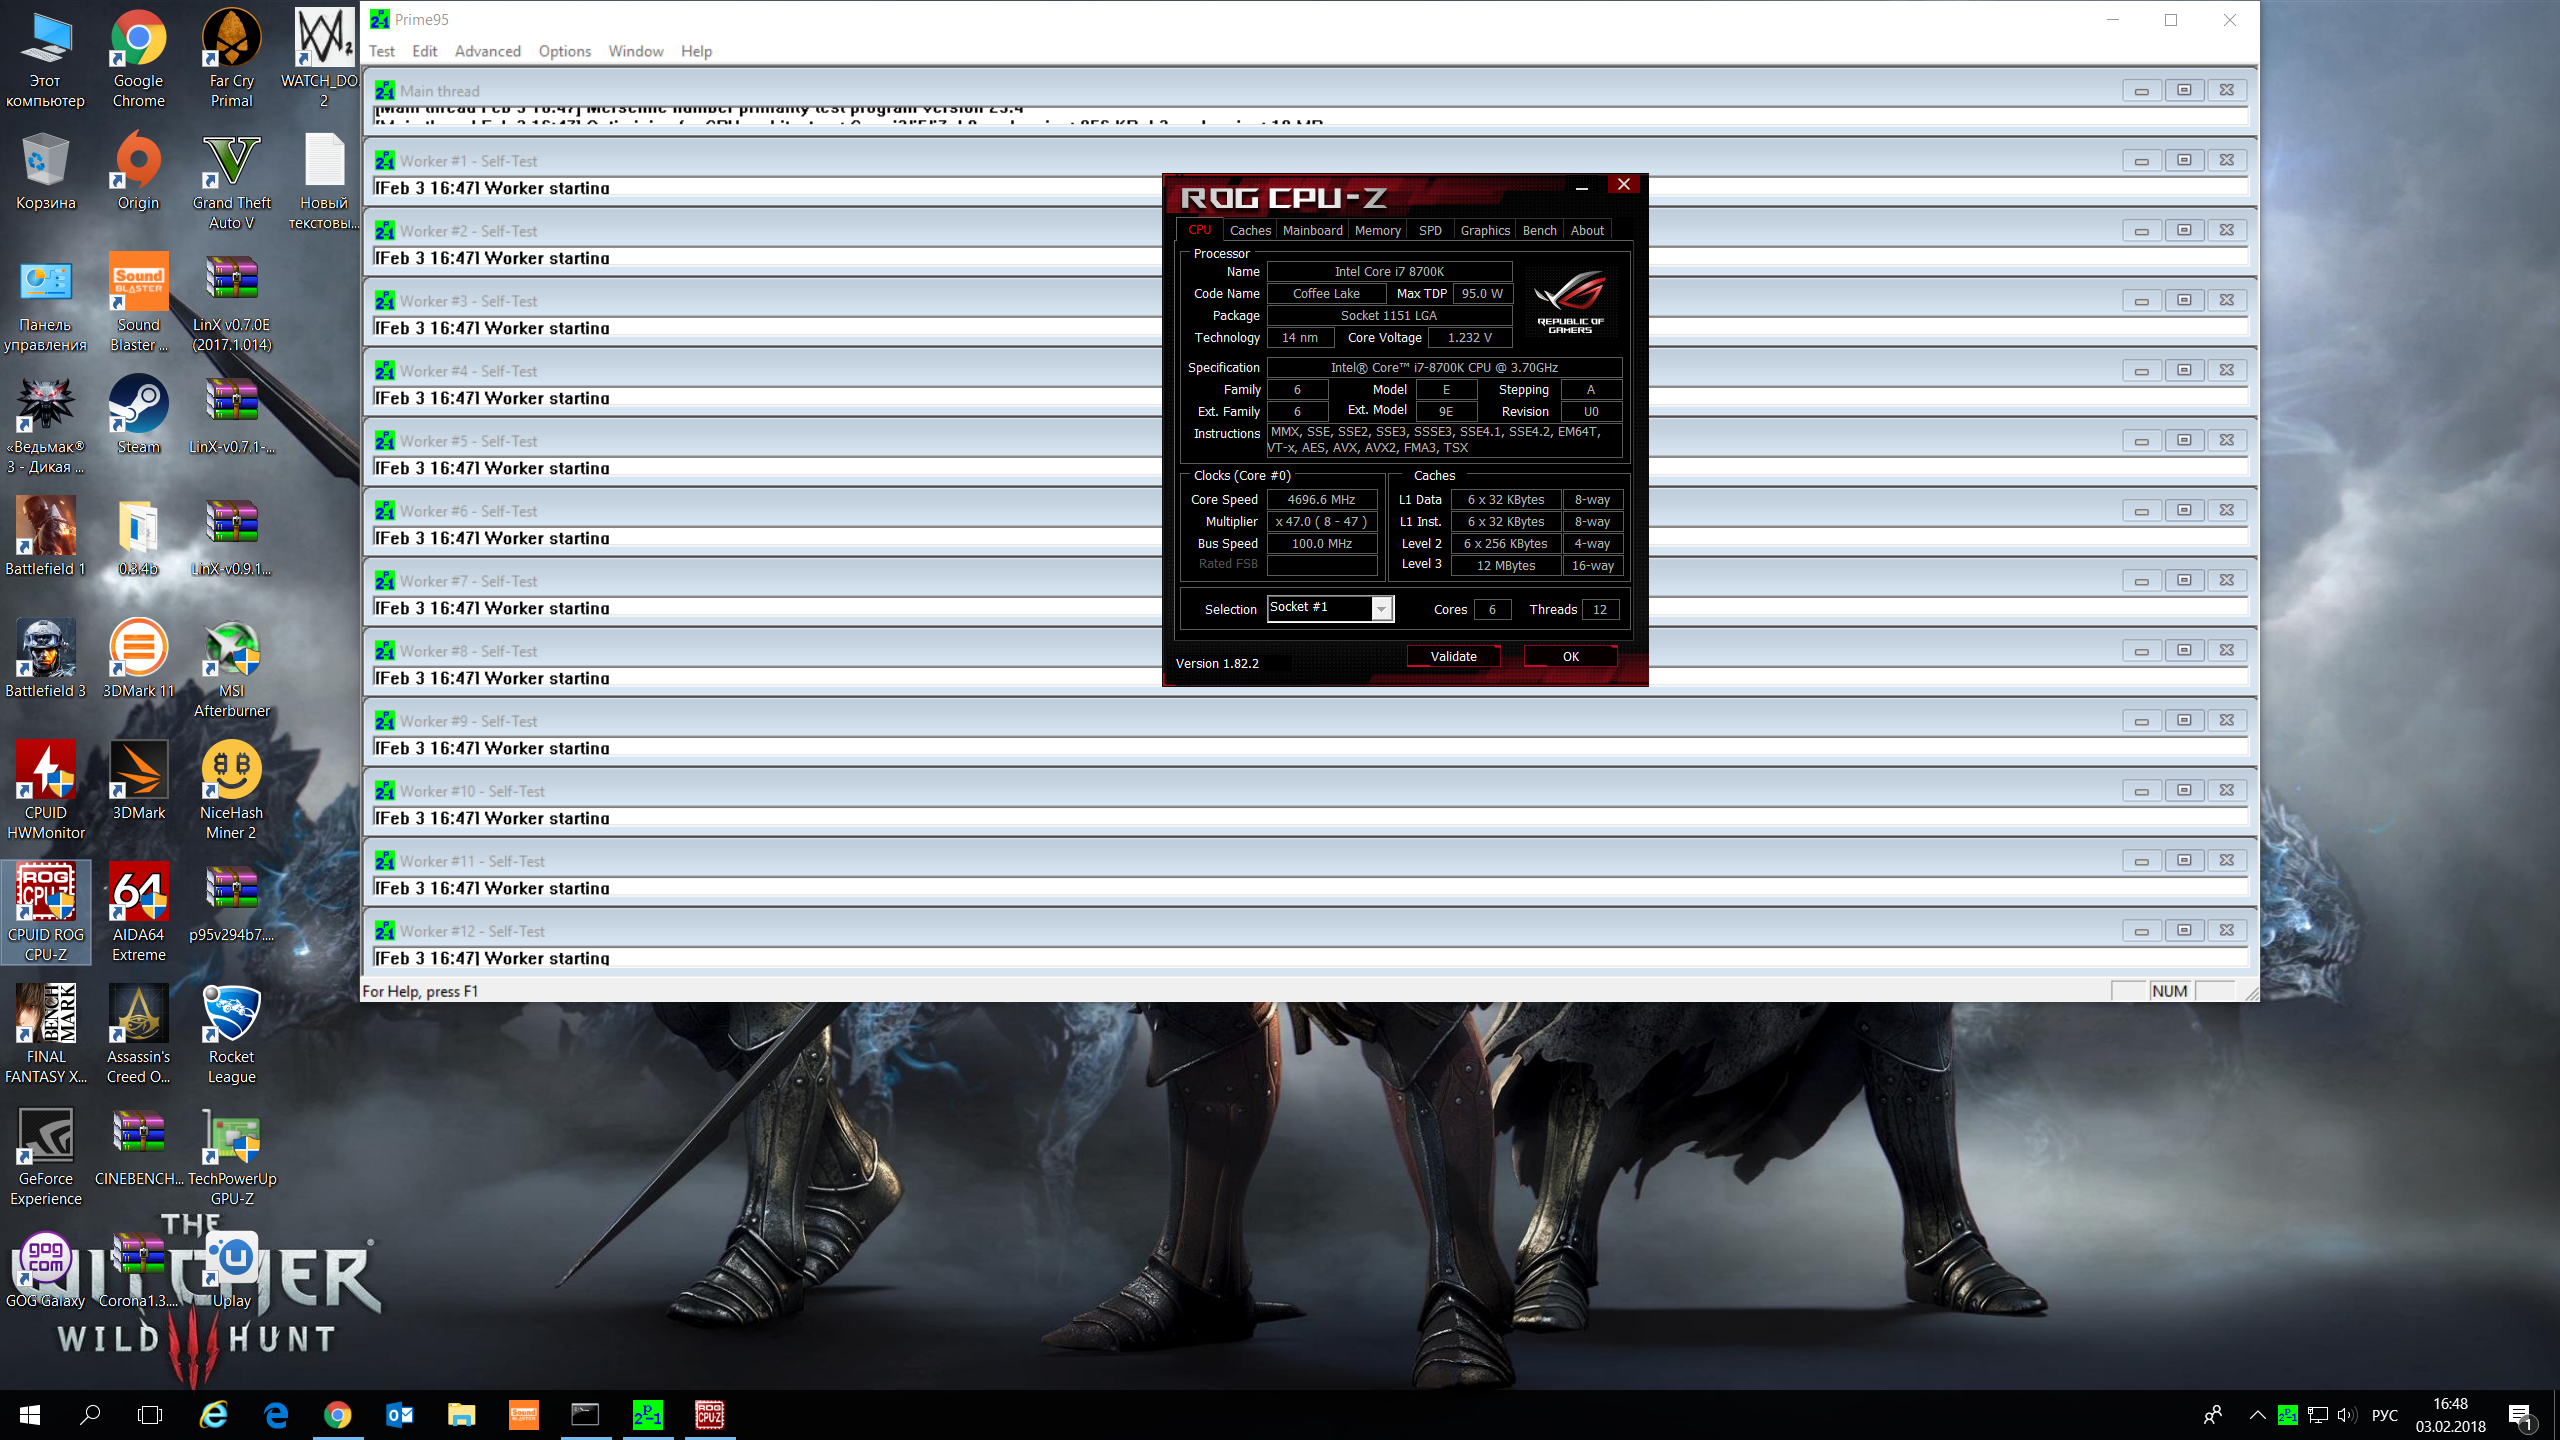Screen dimensions: 2560x1440
Task: Open the Bench tab in CPU-Z
Action: pos(1539,230)
